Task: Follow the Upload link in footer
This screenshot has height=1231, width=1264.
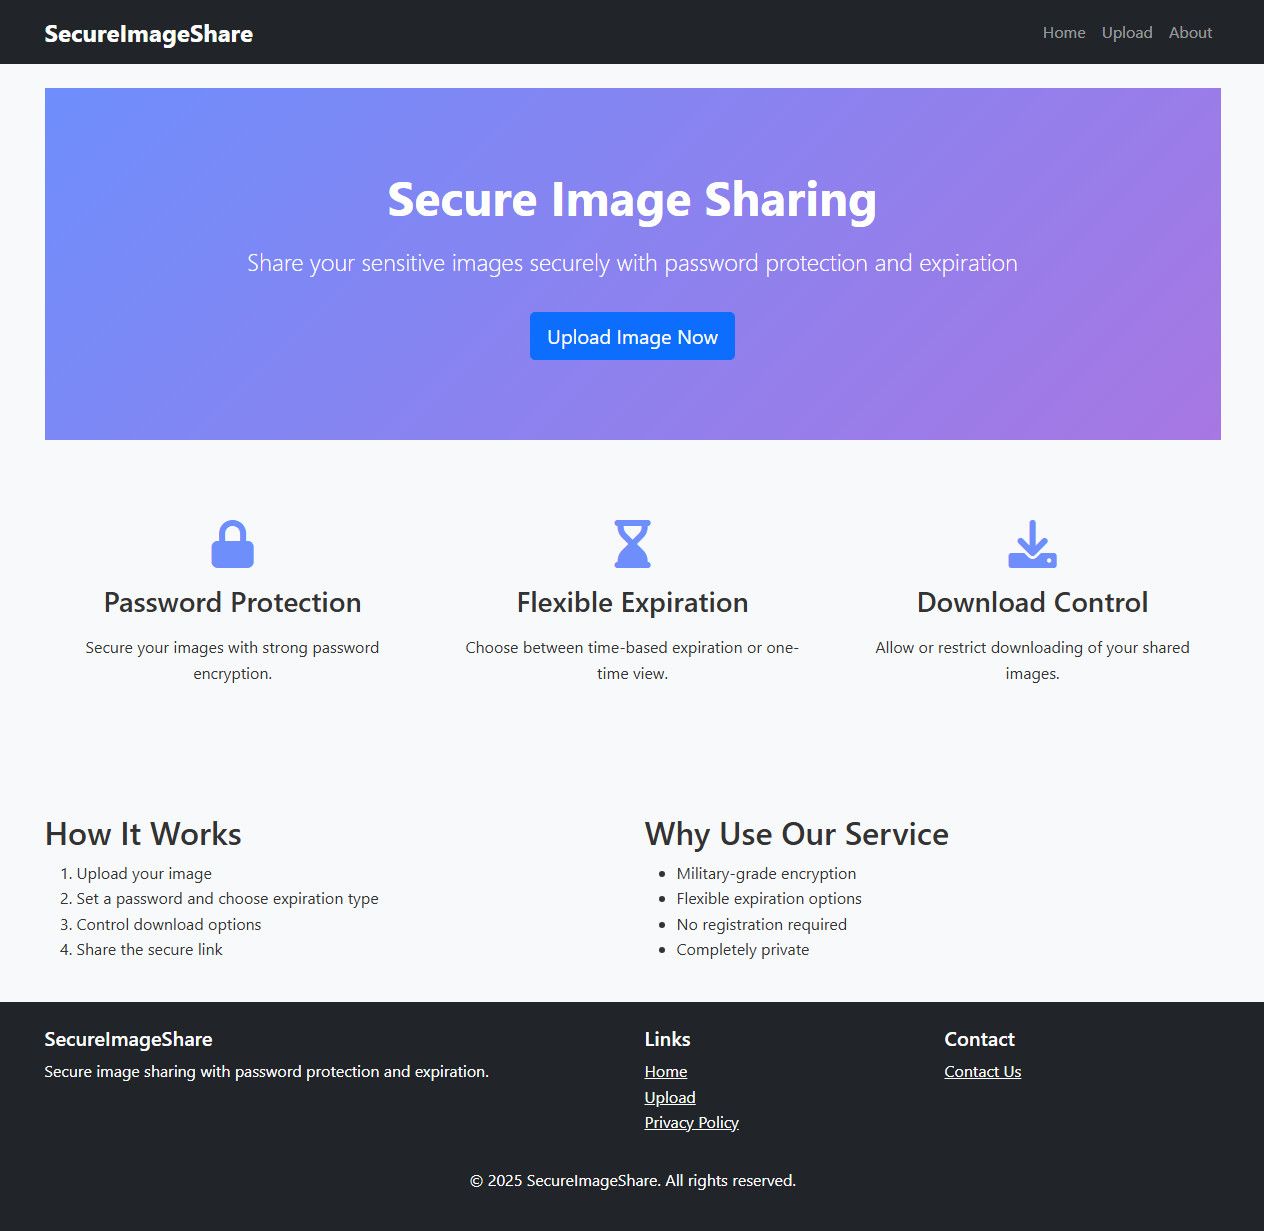Action: (x=670, y=1097)
